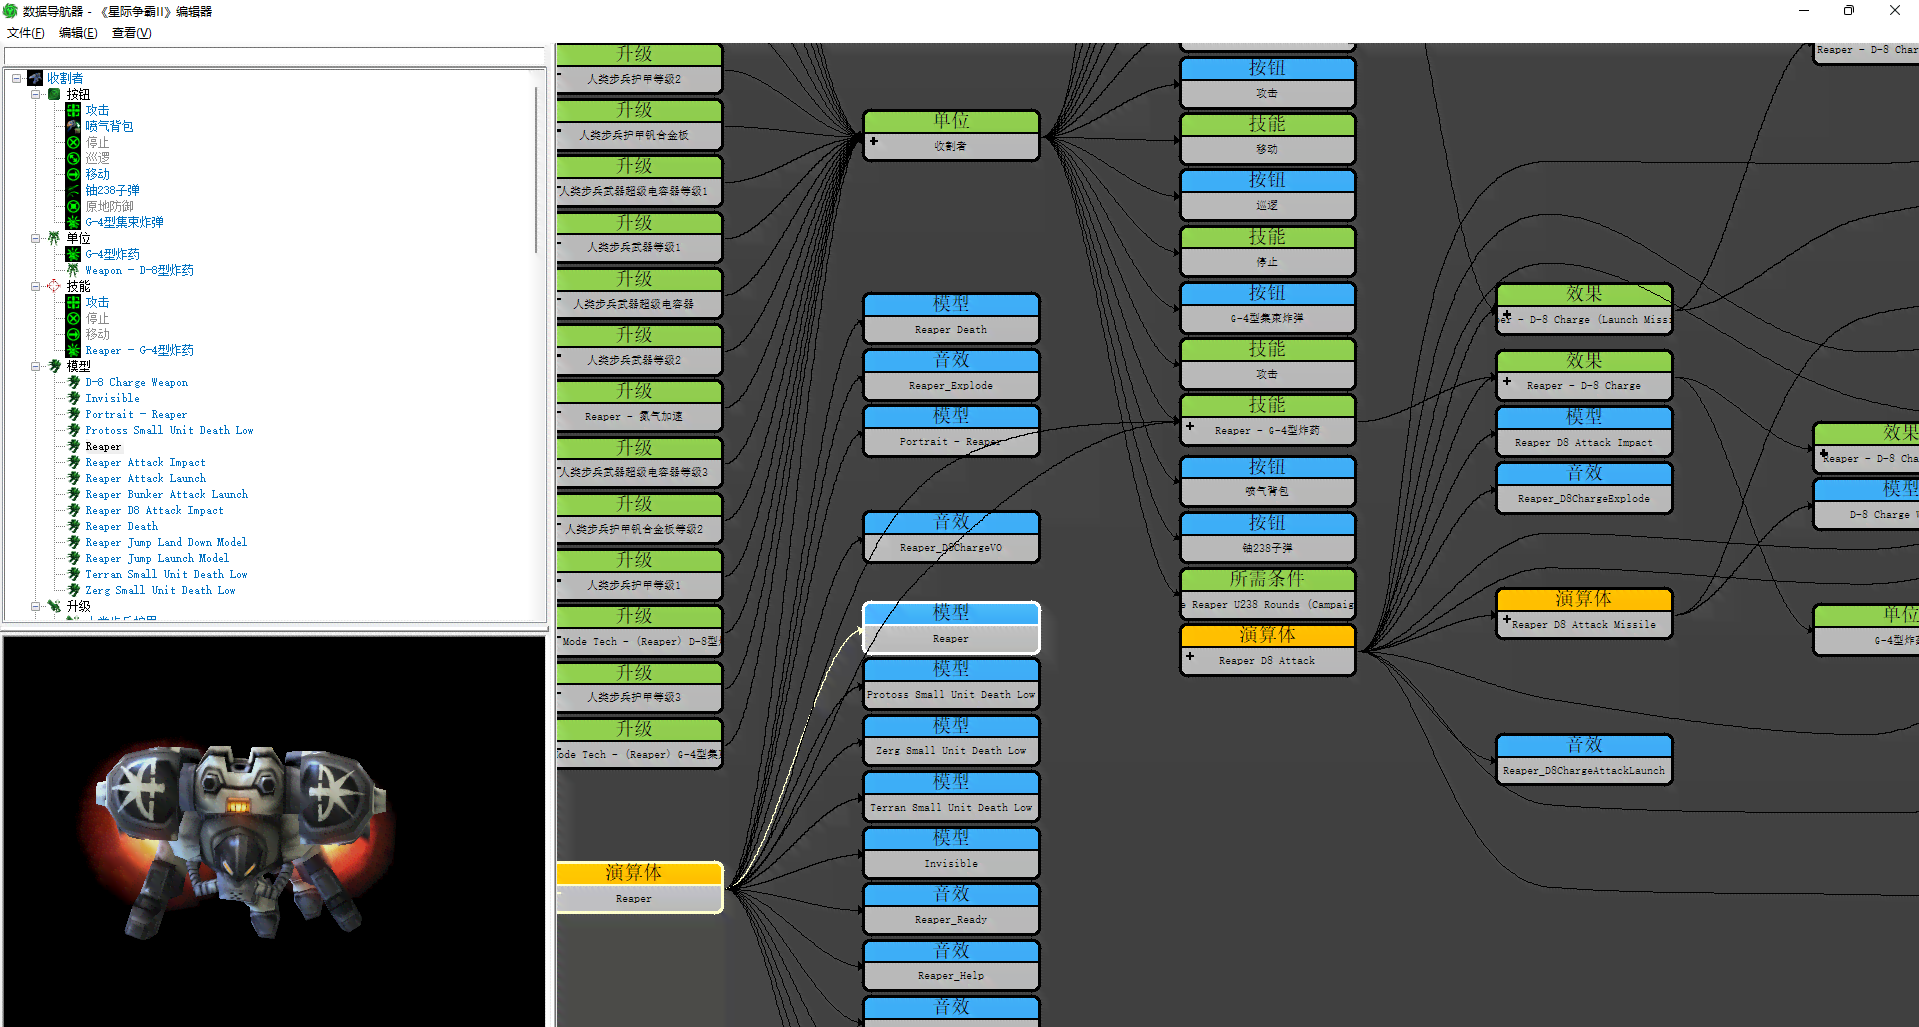Select the Portrait - Reaper model node
This screenshot has width=1919, height=1027.
coord(951,430)
